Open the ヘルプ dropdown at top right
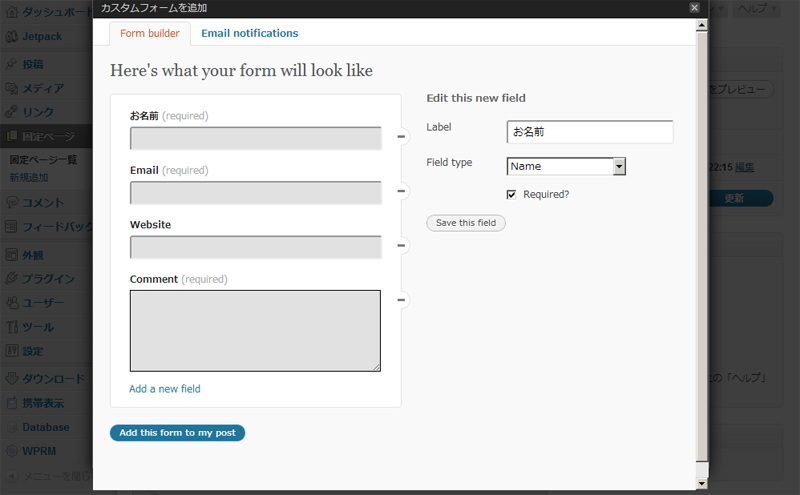The width and height of the screenshot is (800, 495). point(757,8)
